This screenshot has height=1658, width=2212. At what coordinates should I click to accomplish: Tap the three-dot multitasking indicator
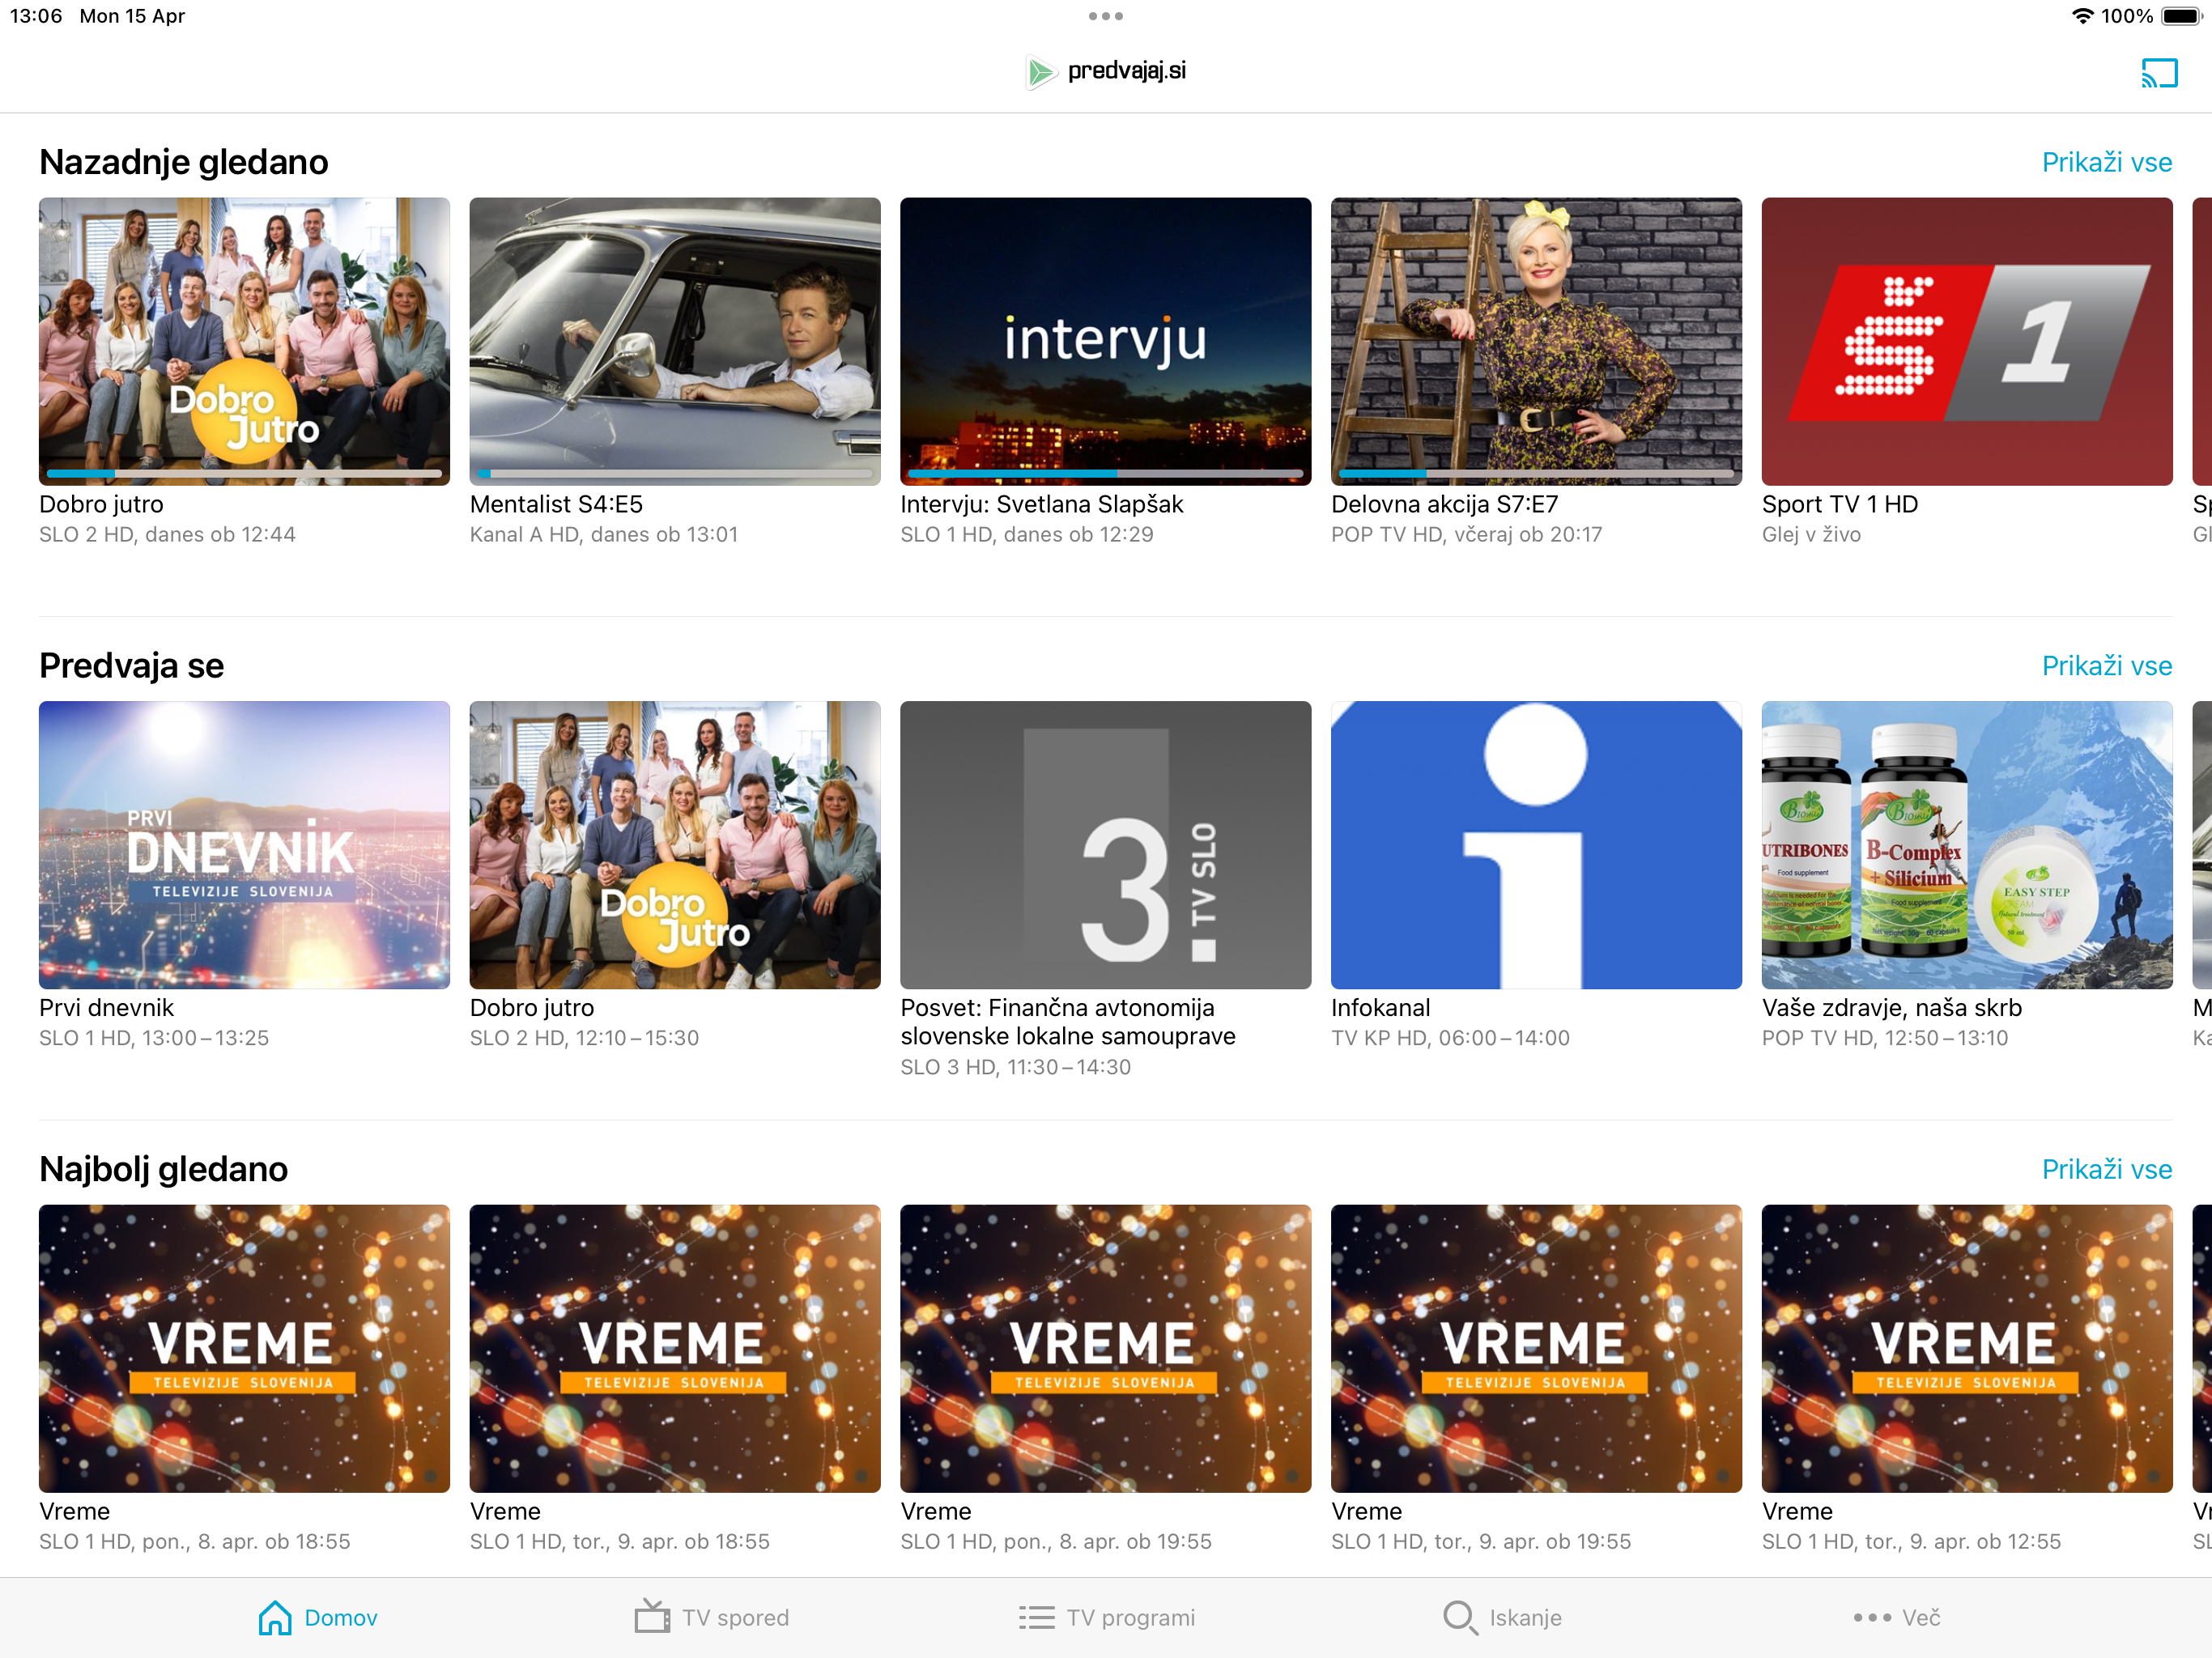[x=1105, y=16]
